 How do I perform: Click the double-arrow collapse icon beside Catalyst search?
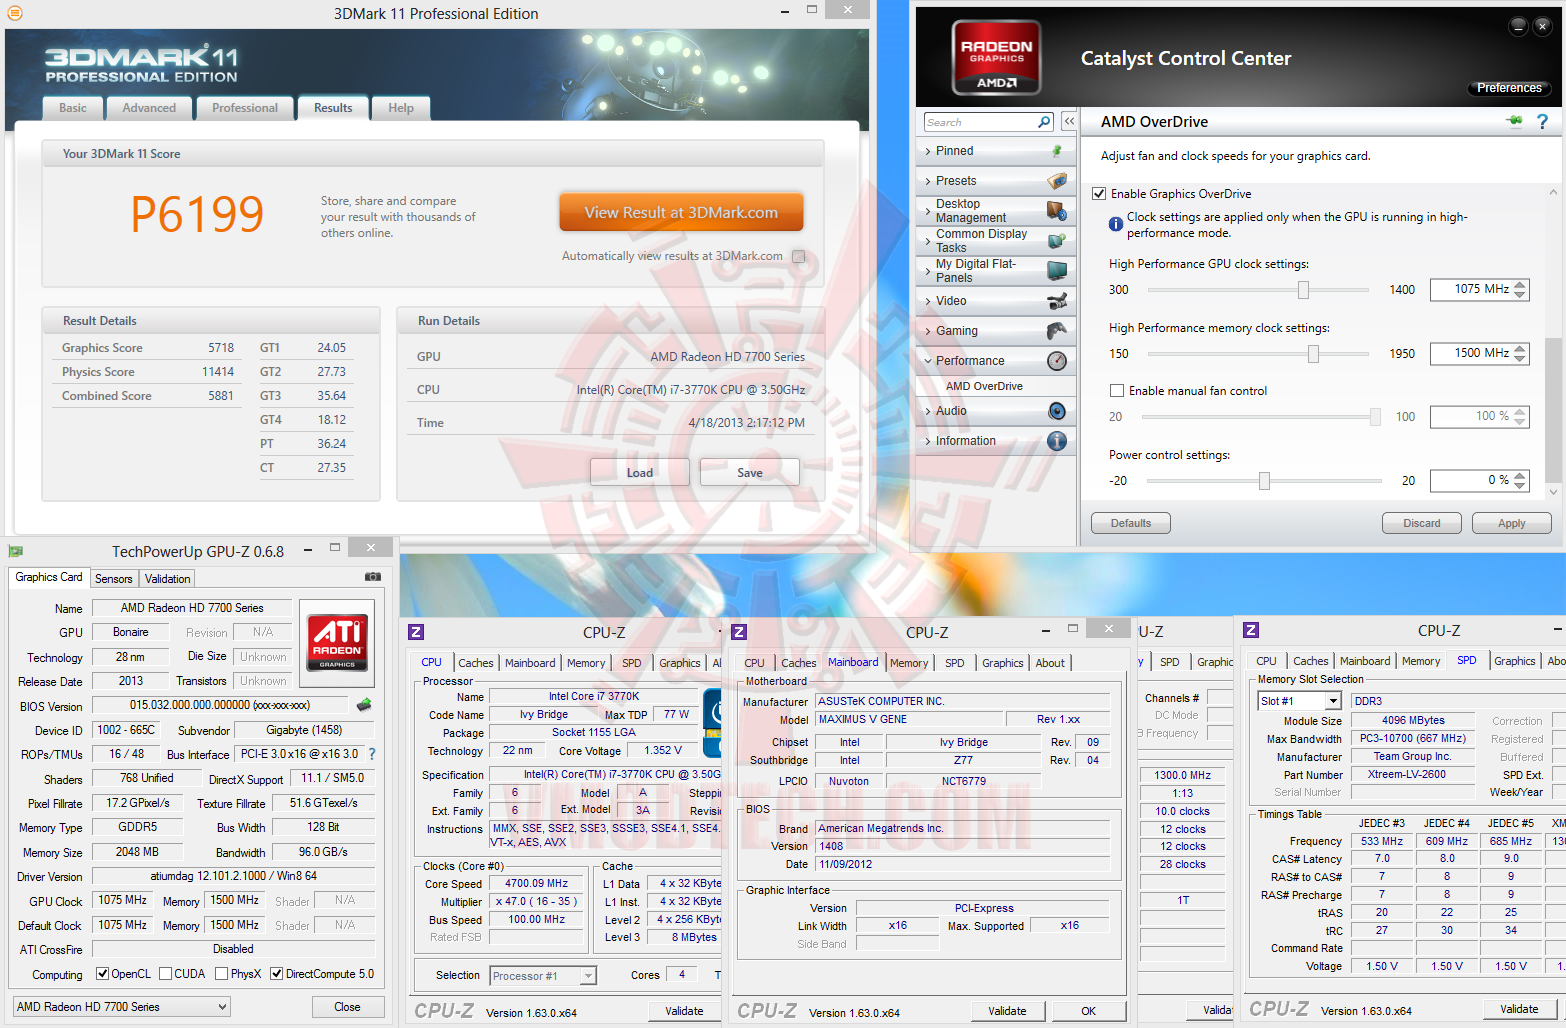1069,121
